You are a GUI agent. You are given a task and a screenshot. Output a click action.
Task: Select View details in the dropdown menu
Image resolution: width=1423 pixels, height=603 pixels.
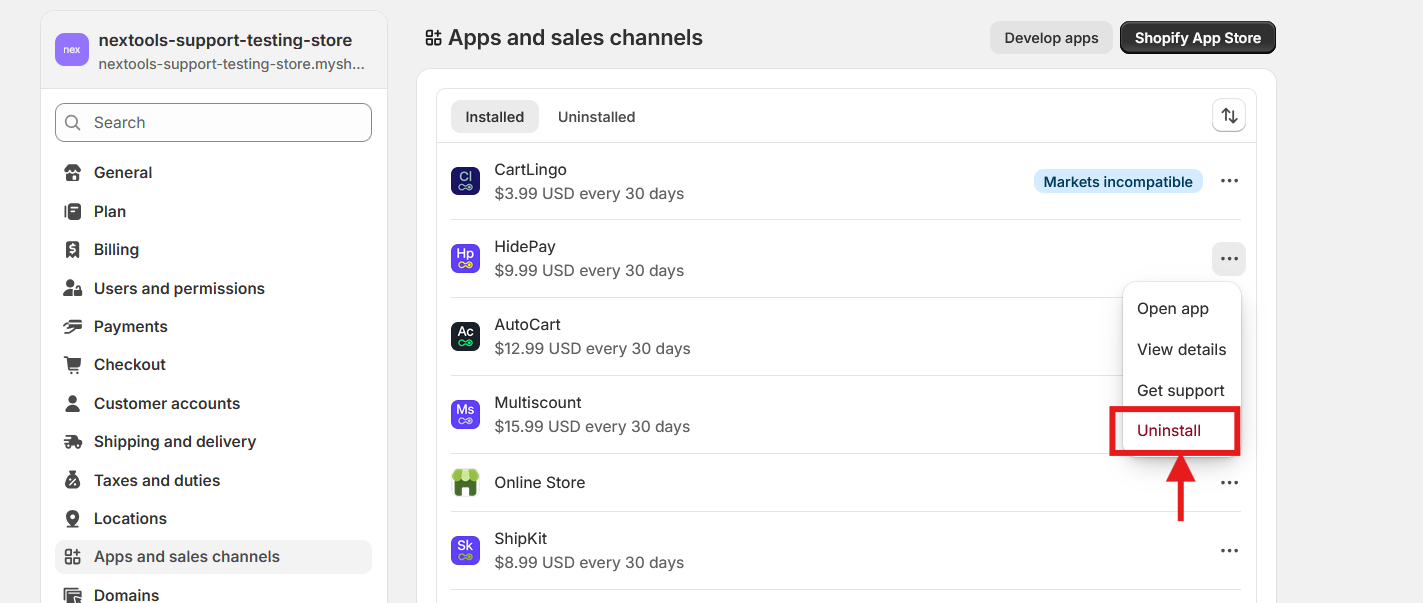click(1181, 350)
